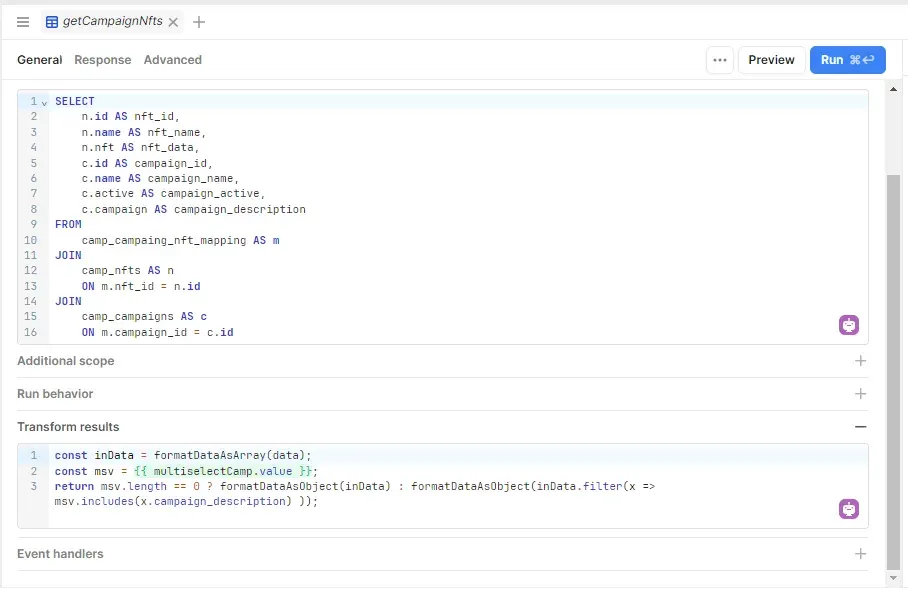Open AI assistant in SQL editor
Screen dimensions: 908x591
coord(849,325)
